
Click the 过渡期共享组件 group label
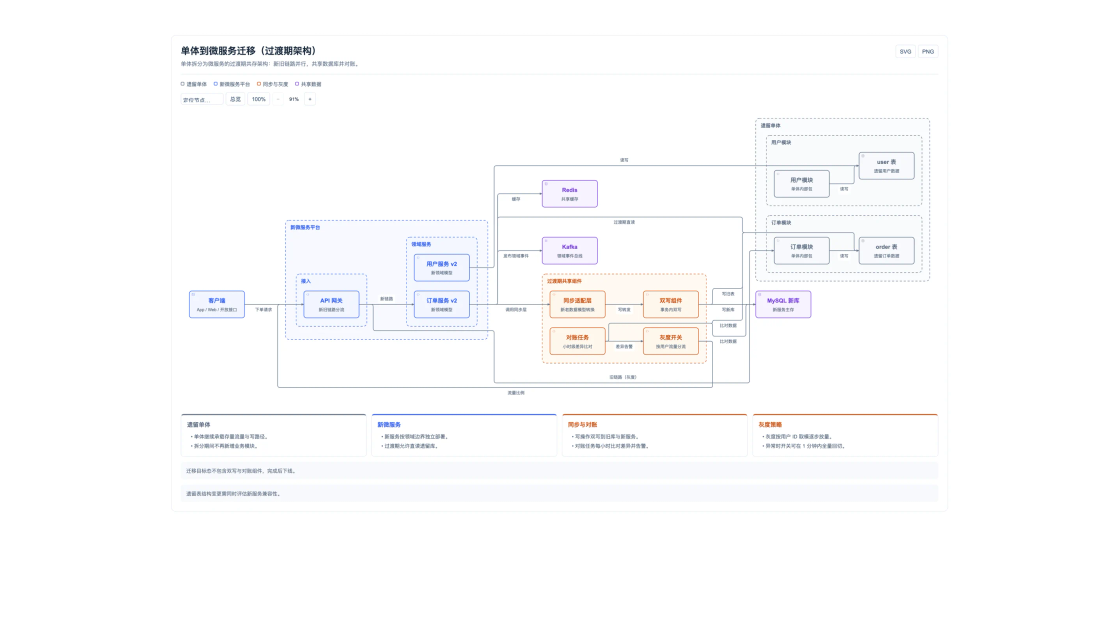click(564, 281)
